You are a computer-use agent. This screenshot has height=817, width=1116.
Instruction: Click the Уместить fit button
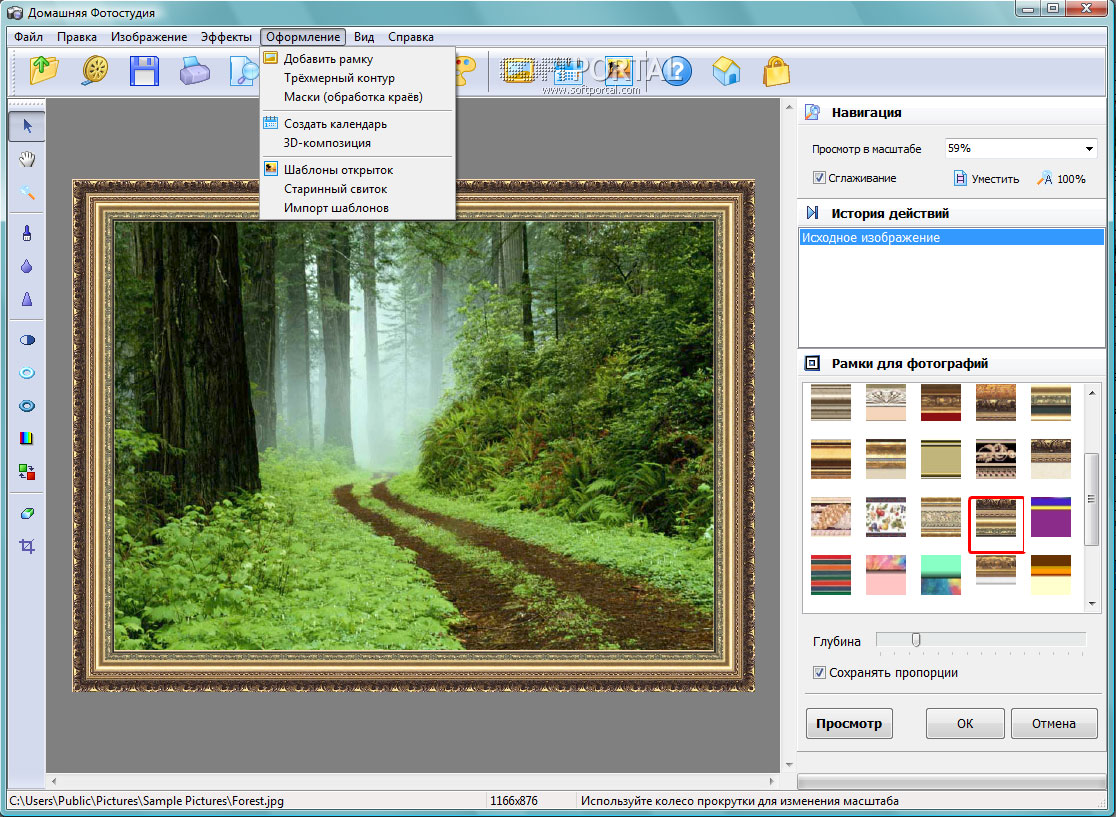coord(985,179)
